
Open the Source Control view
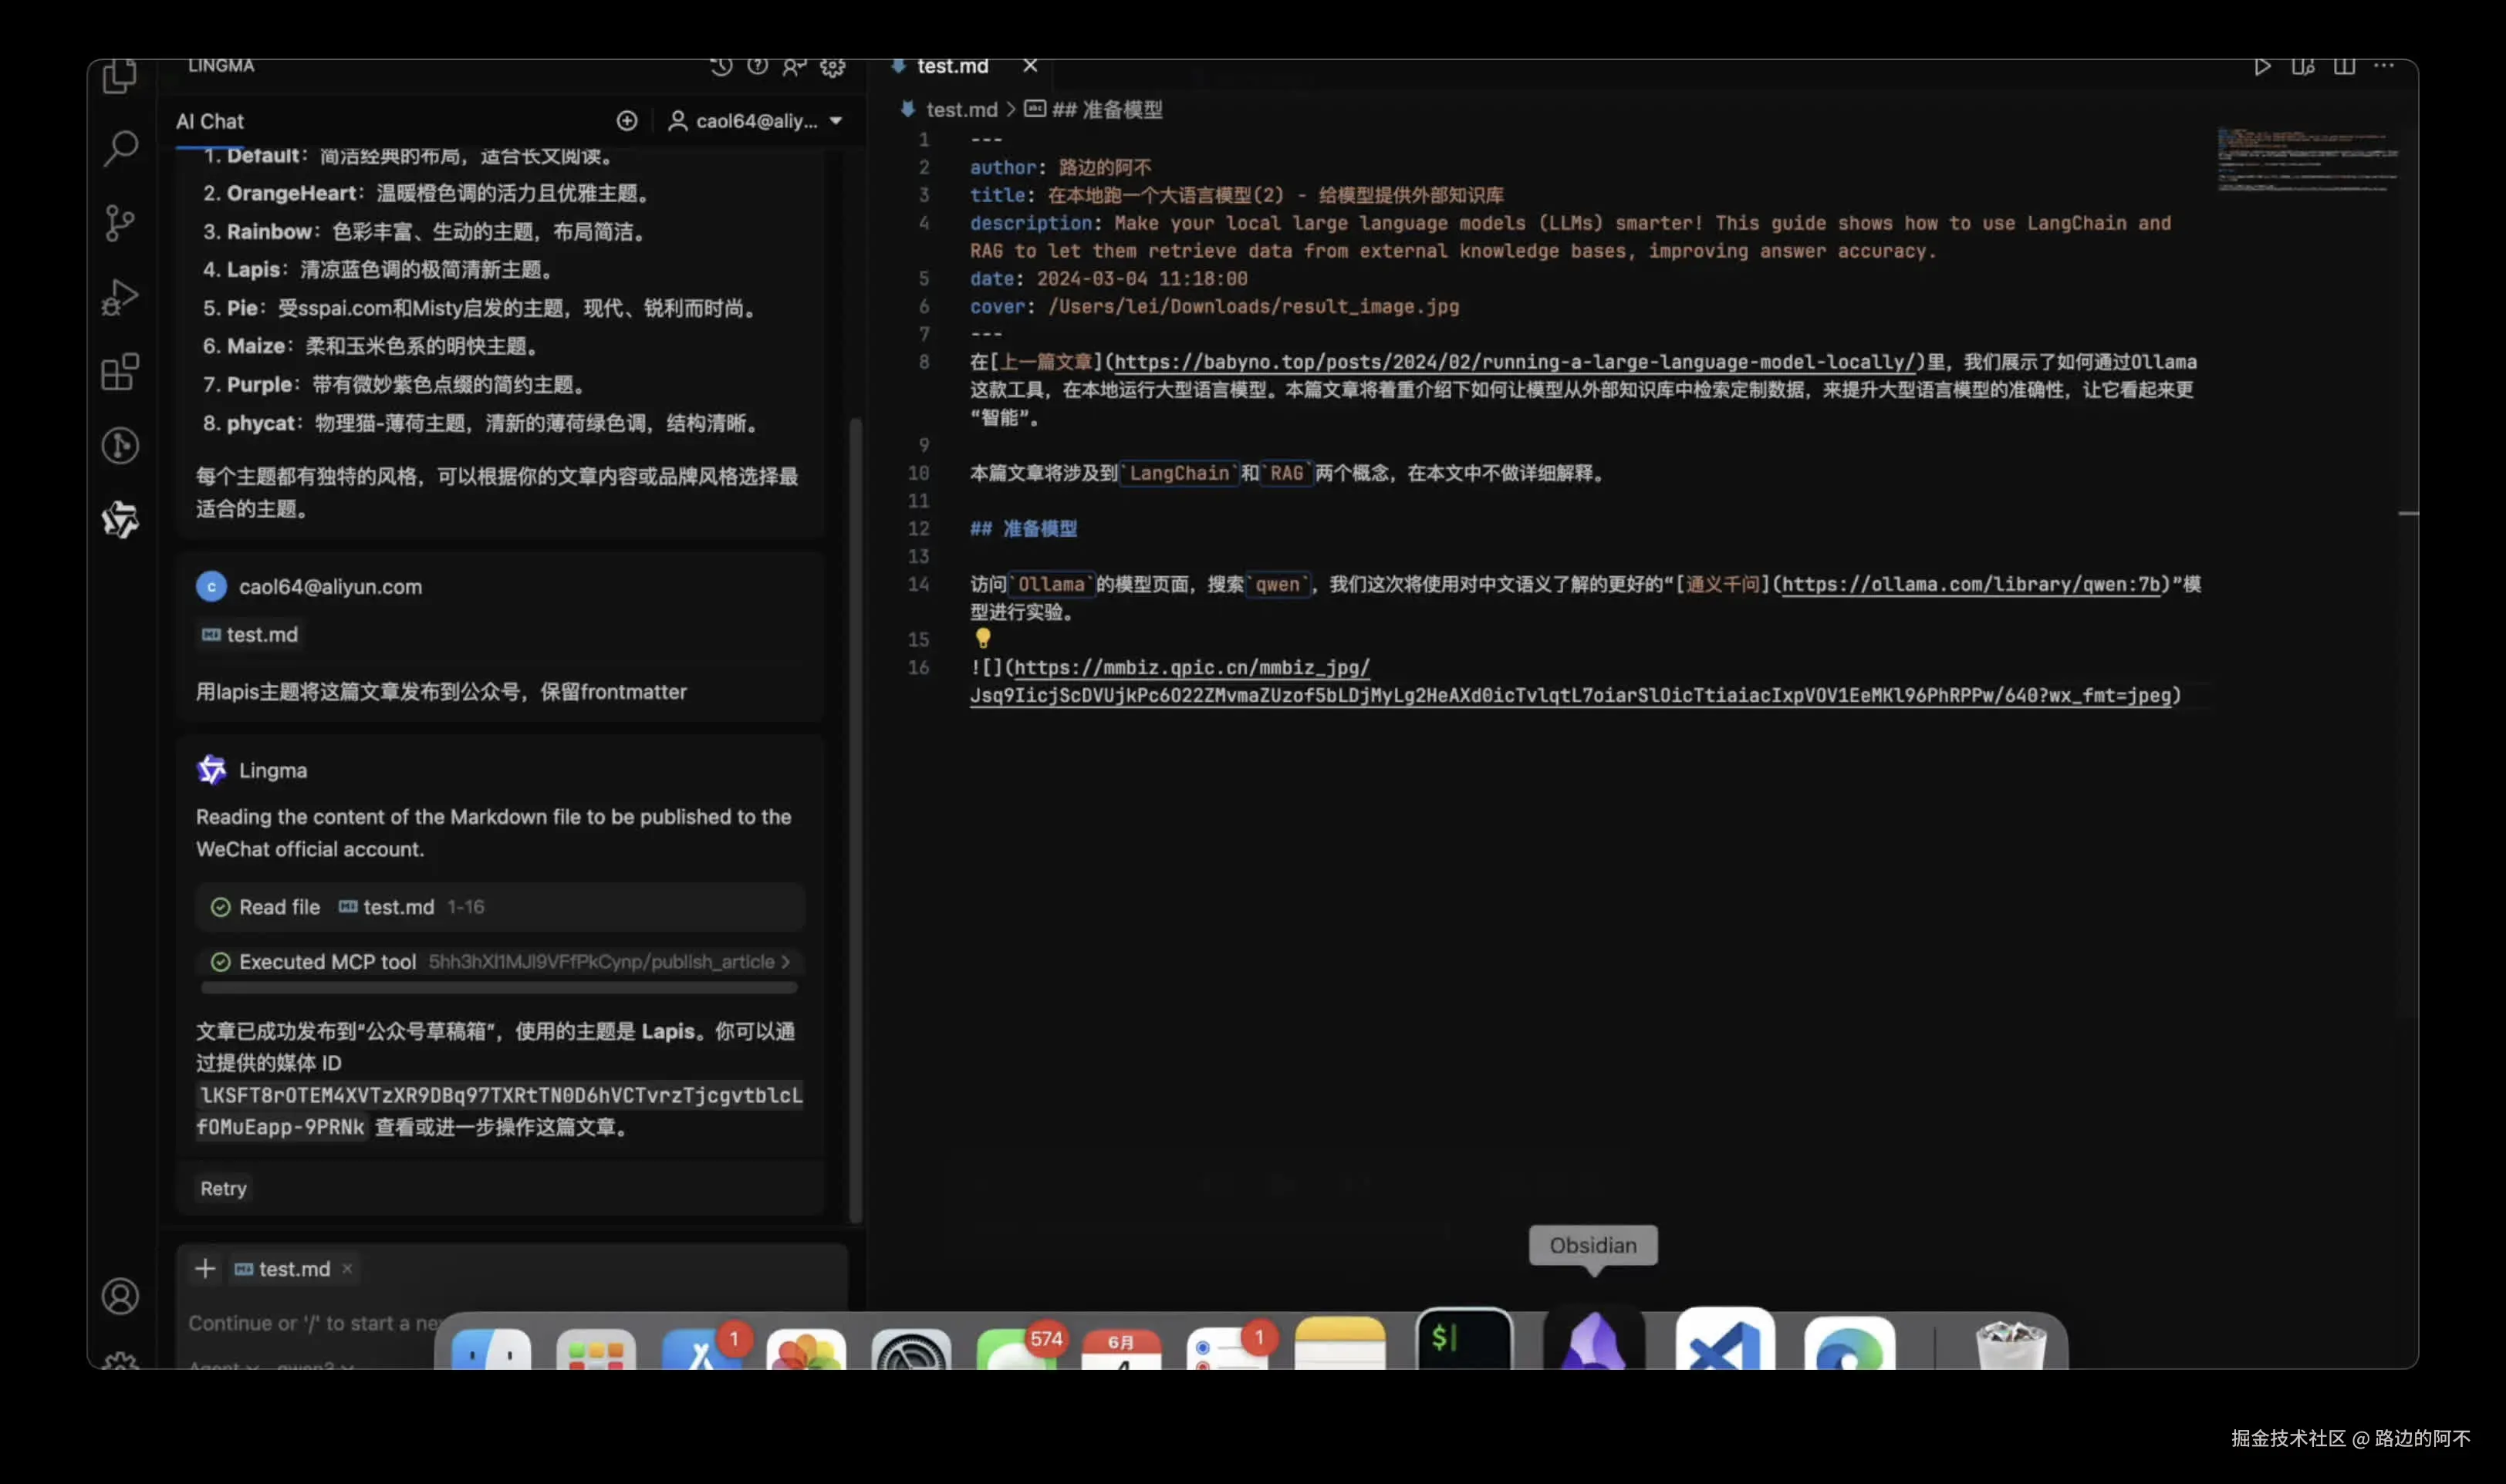120,222
